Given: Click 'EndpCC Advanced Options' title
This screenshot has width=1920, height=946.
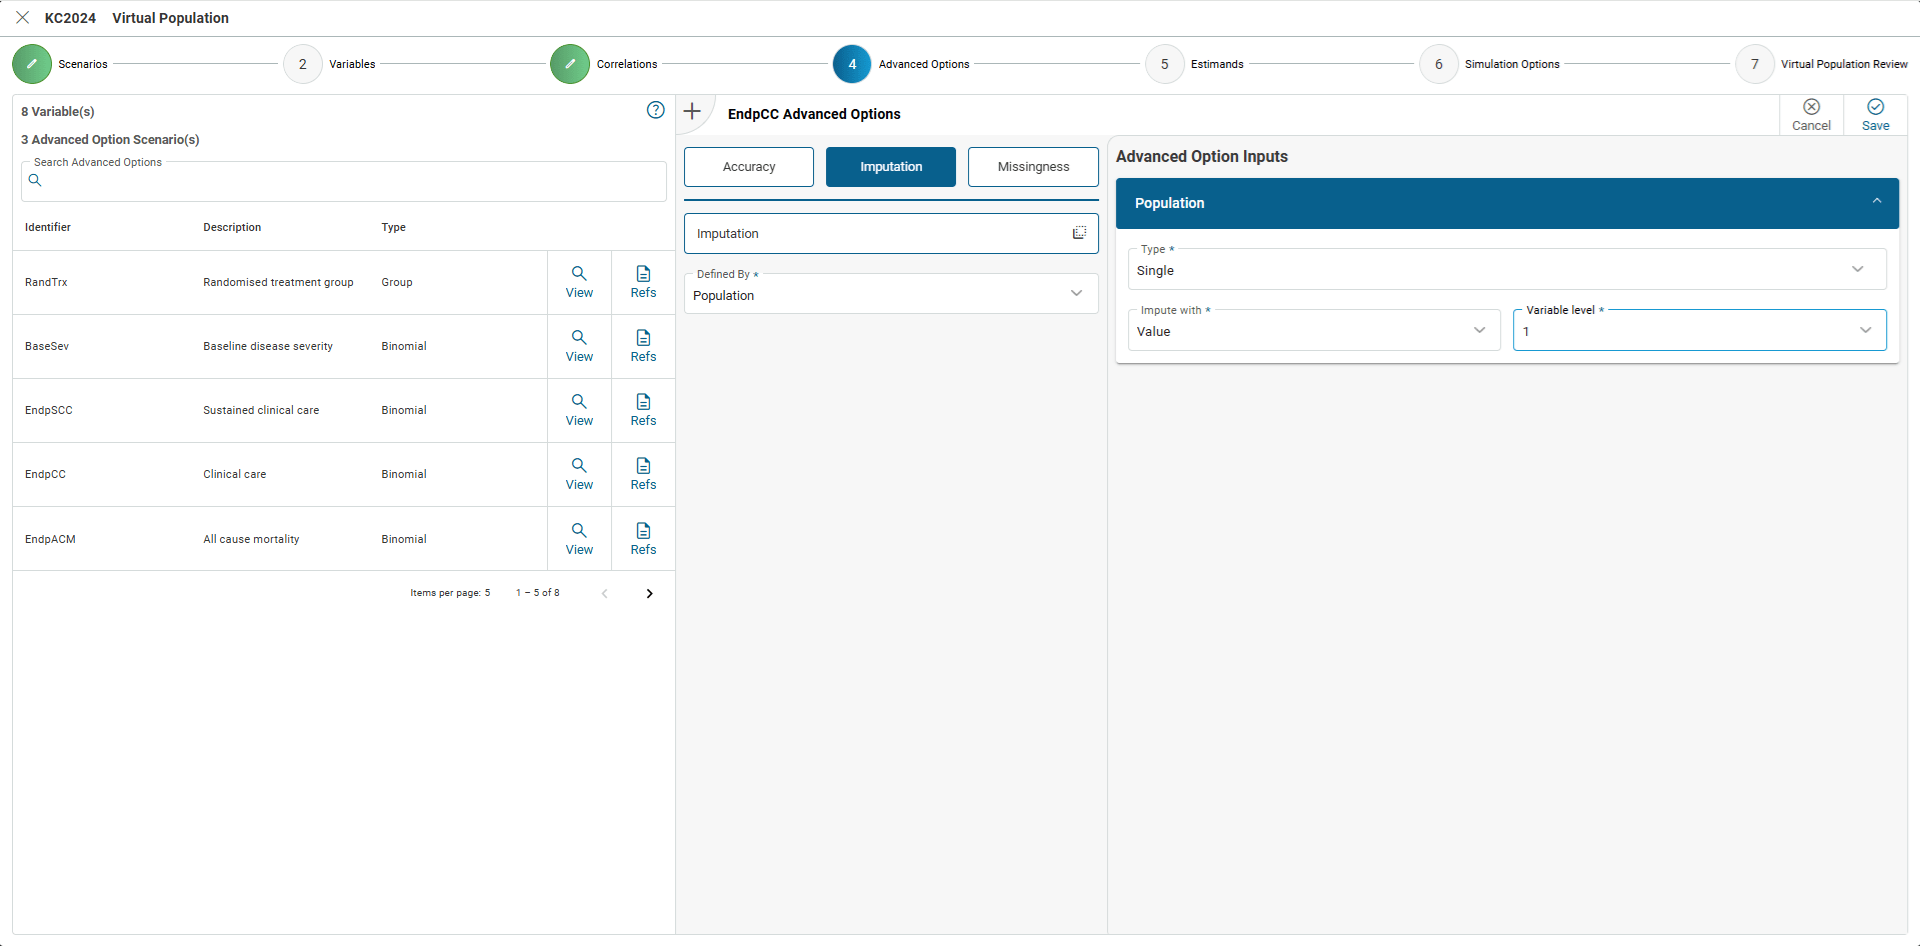Looking at the screenshot, I should point(814,114).
